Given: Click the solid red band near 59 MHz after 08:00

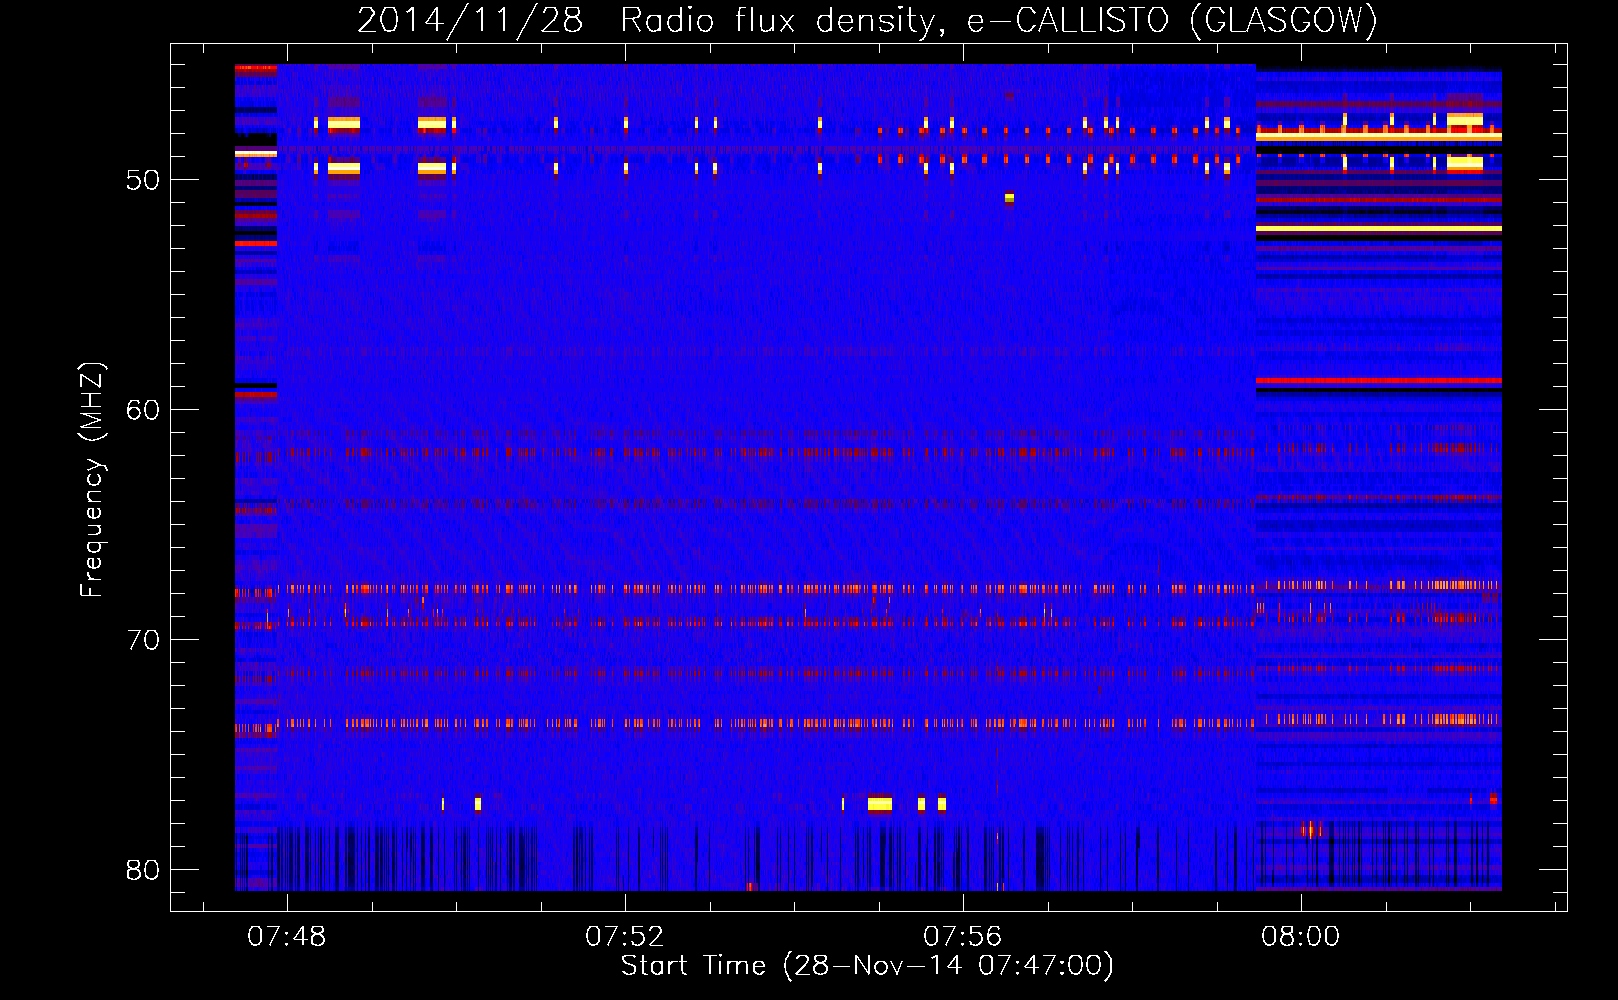Looking at the screenshot, I should [1379, 380].
